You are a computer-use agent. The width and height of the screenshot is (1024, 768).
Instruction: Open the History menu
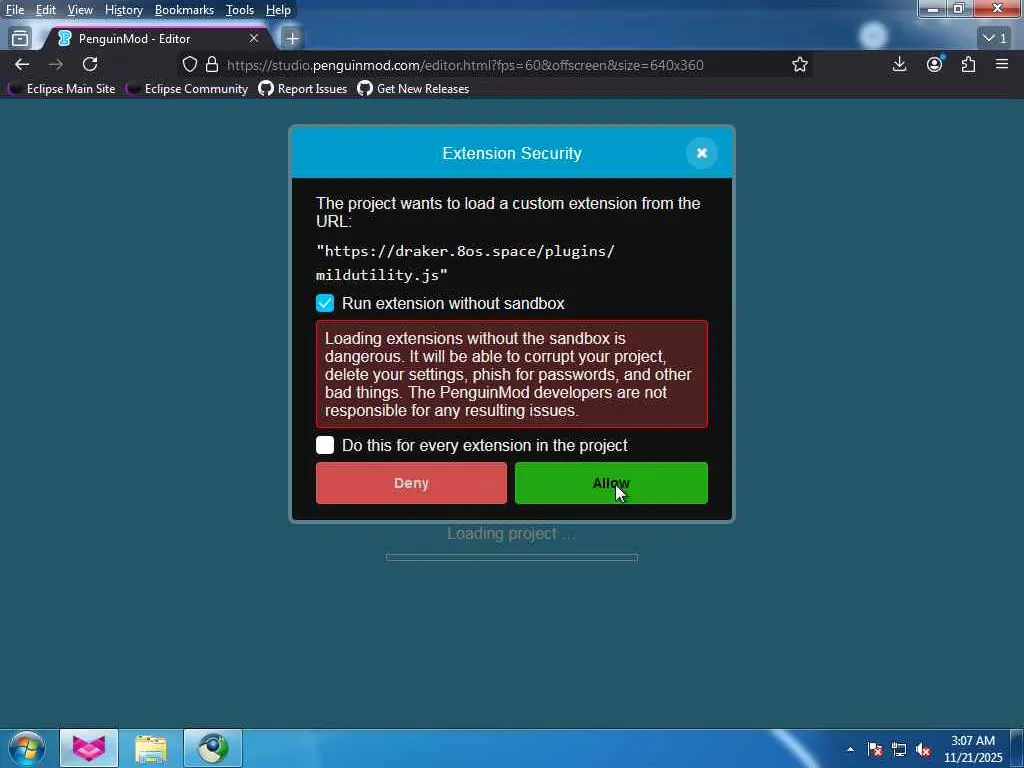point(124,10)
